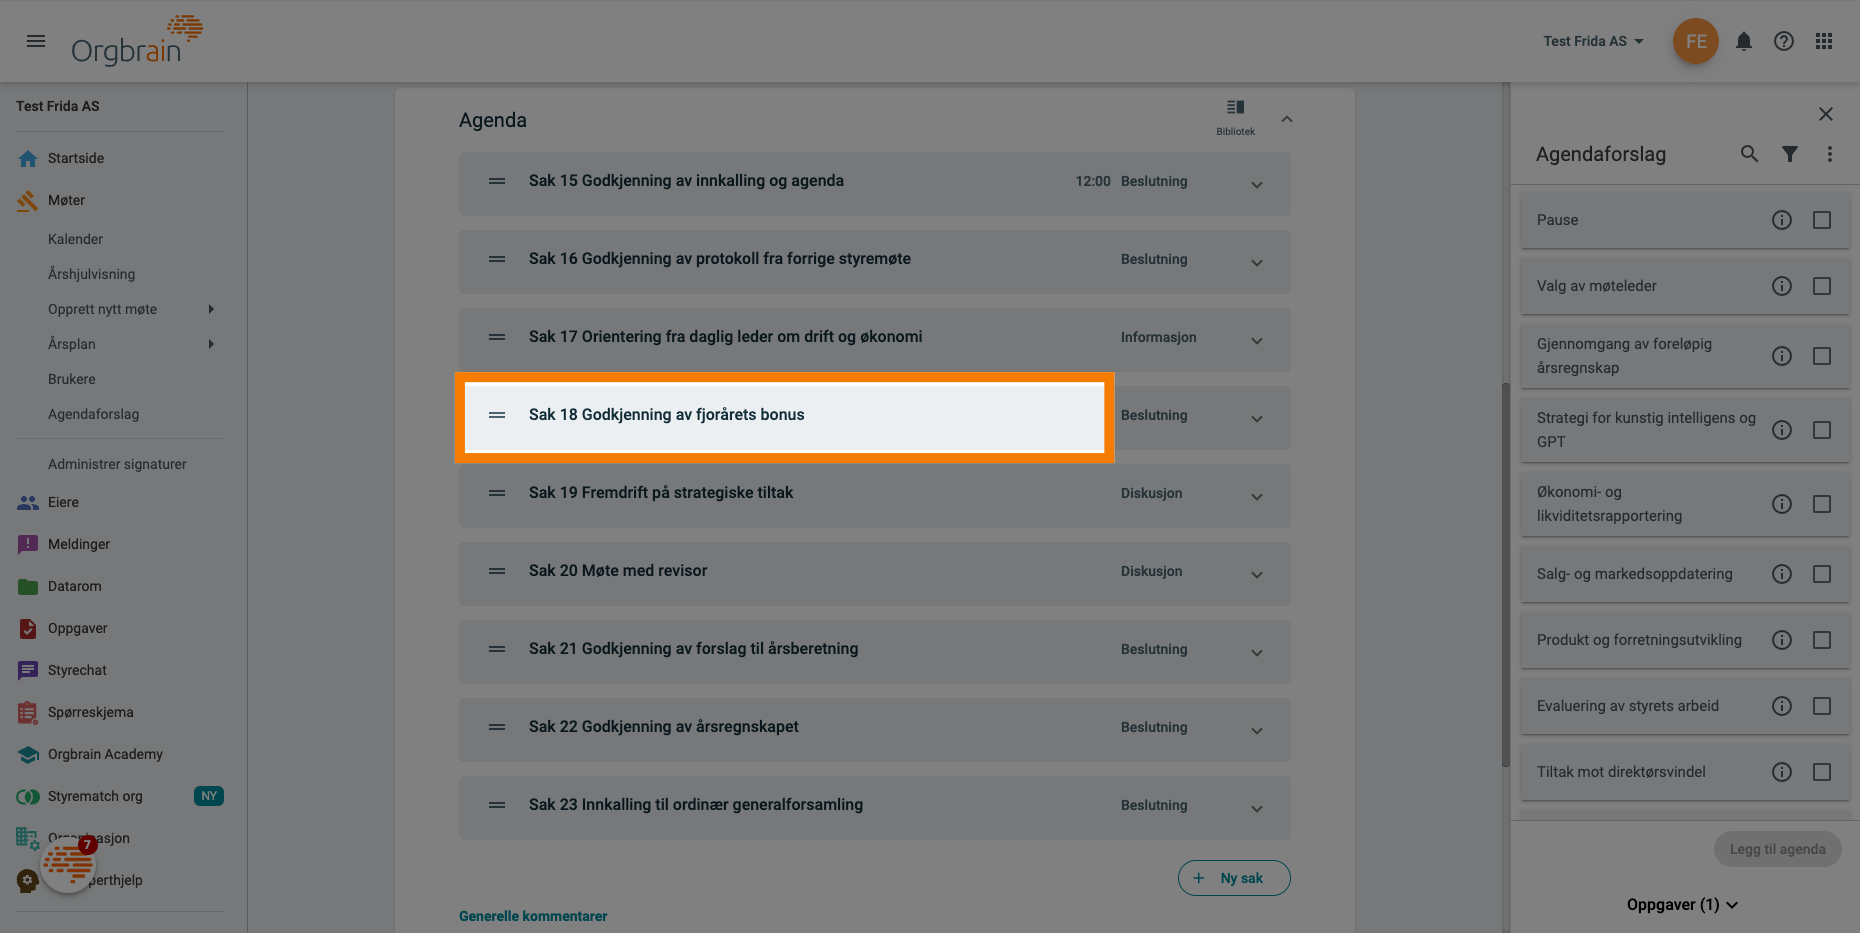1860x933 pixels.
Task: Expand Sak 15 agenda item
Action: [x=1257, y=185]
